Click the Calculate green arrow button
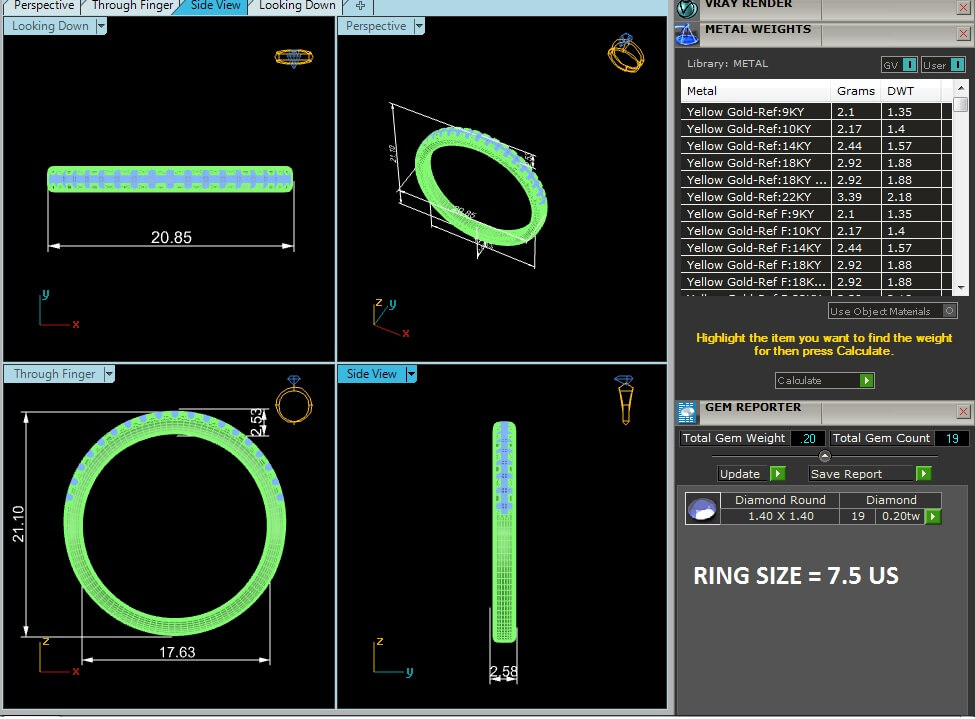The width and height of the screenshot is (975, 719). (x=866, y=380)
